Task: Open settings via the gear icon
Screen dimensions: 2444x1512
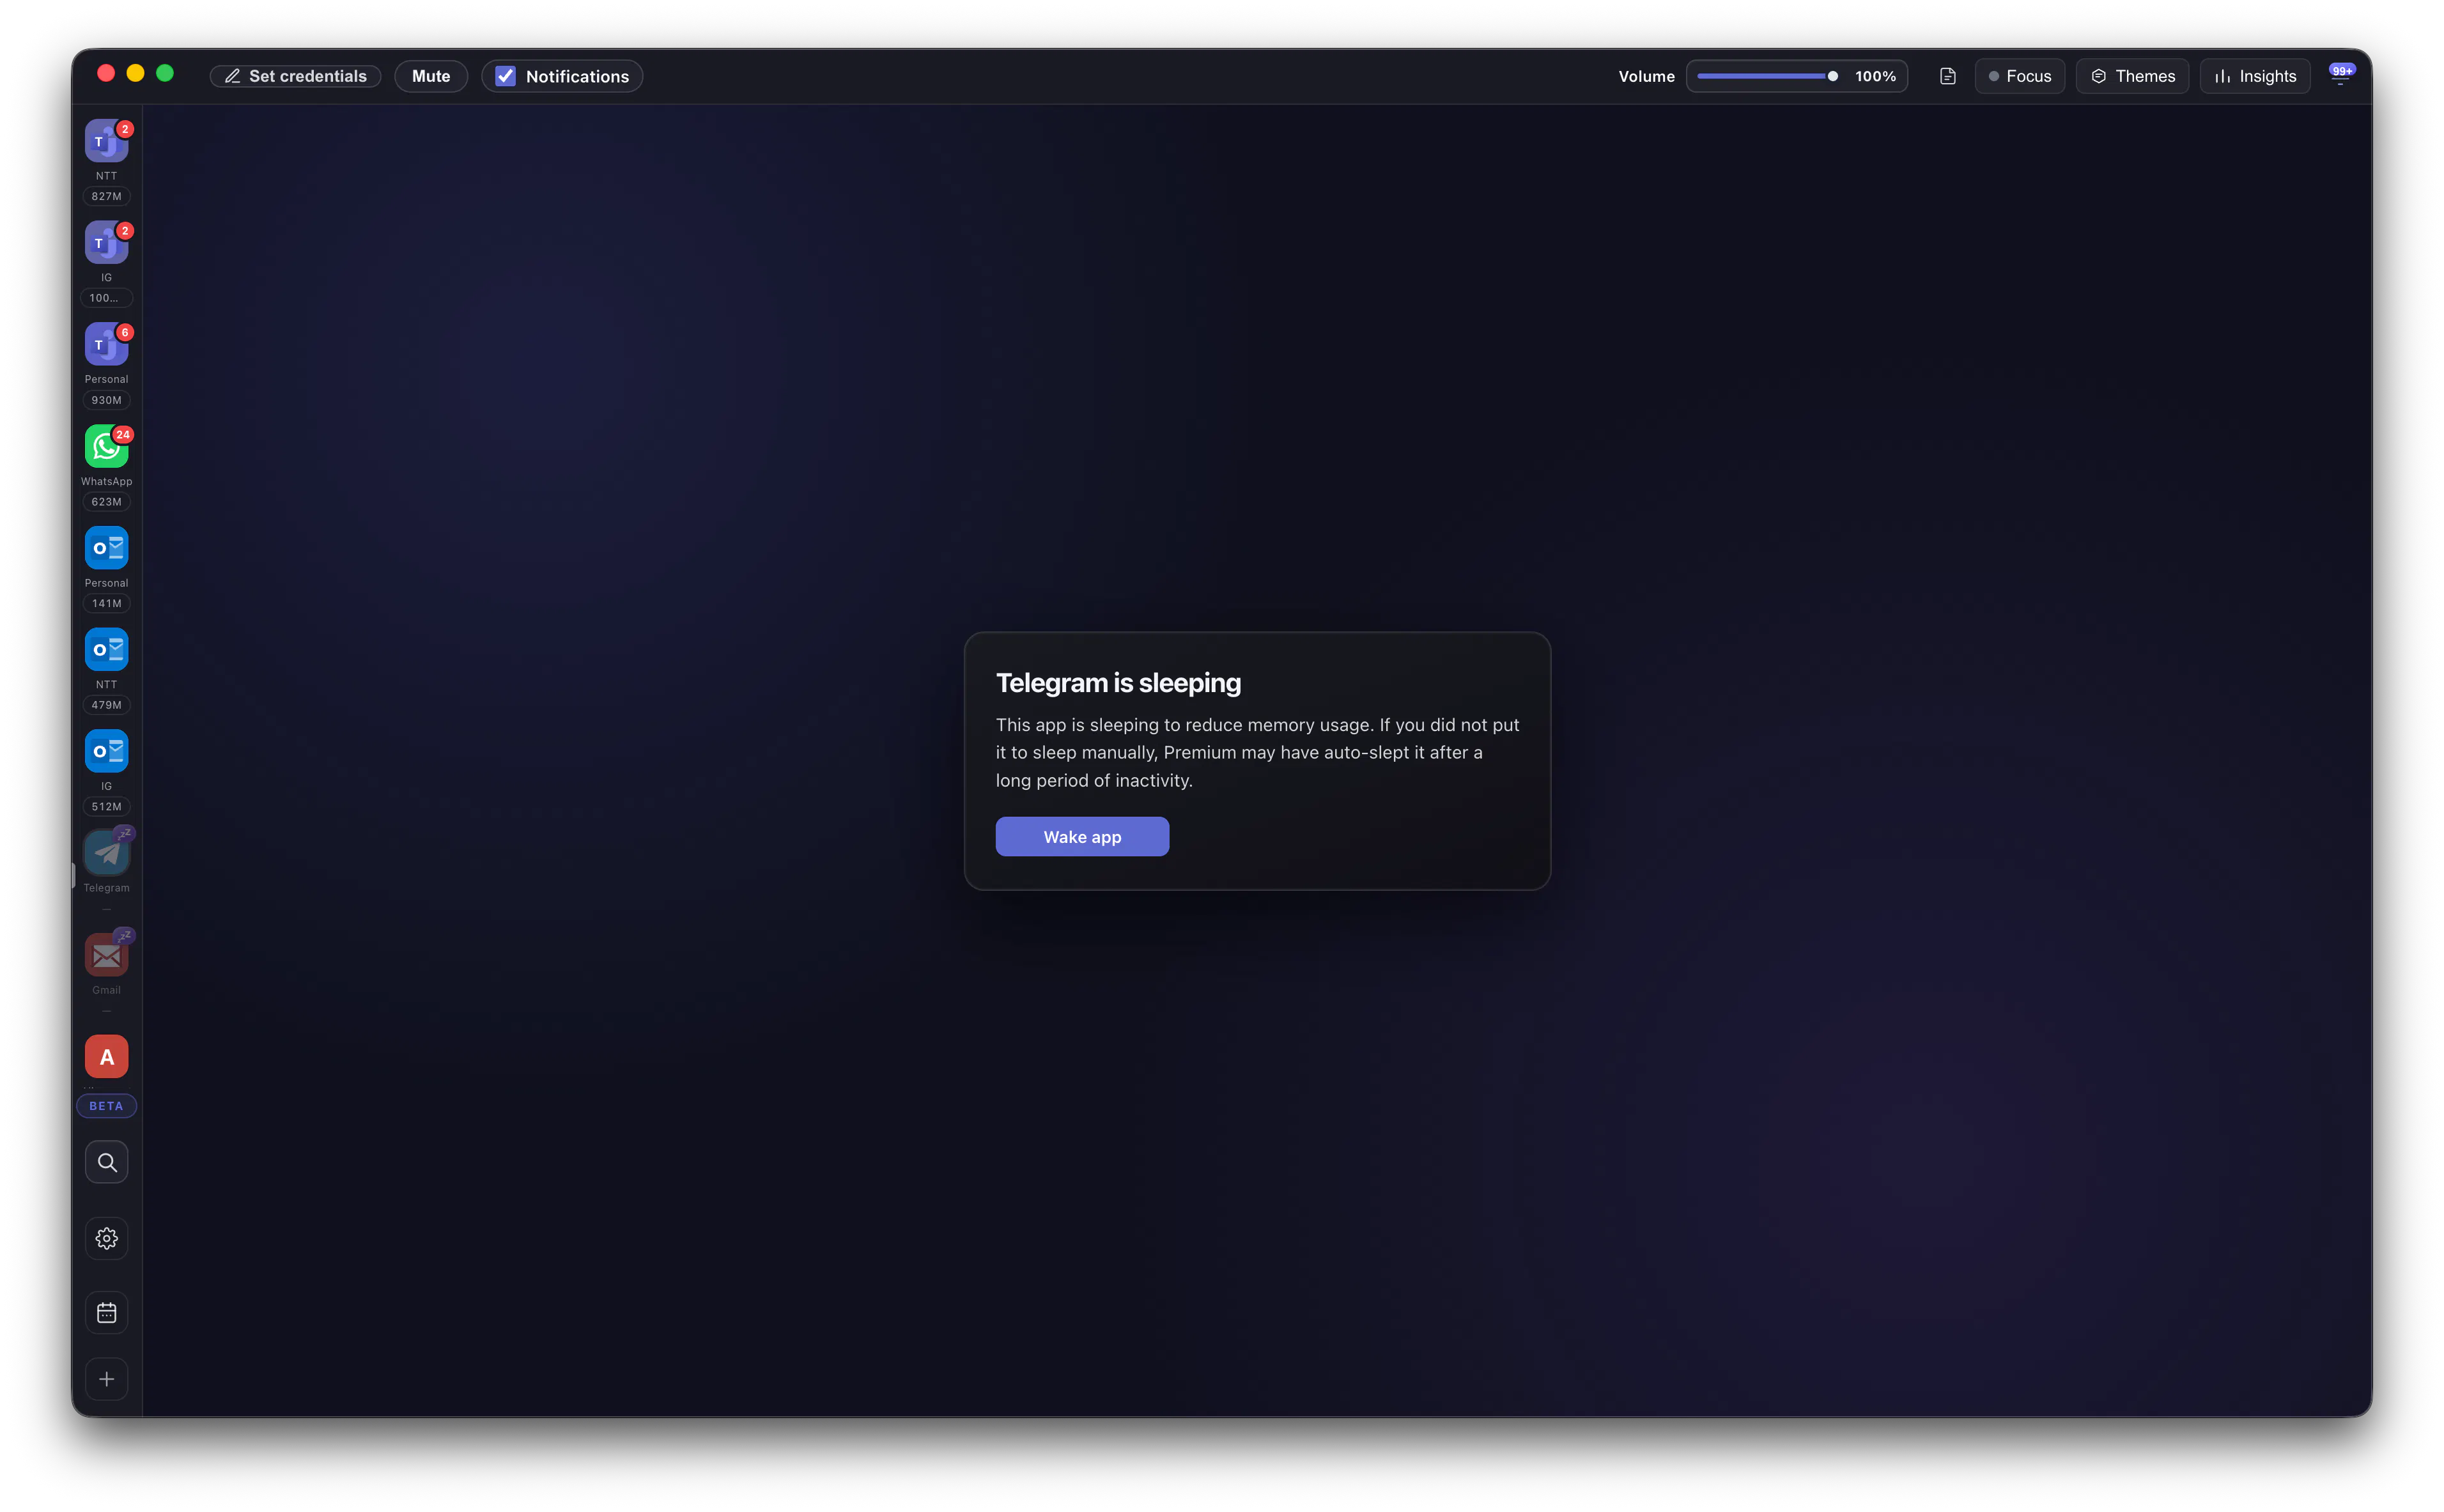Action: [106, 1239]
